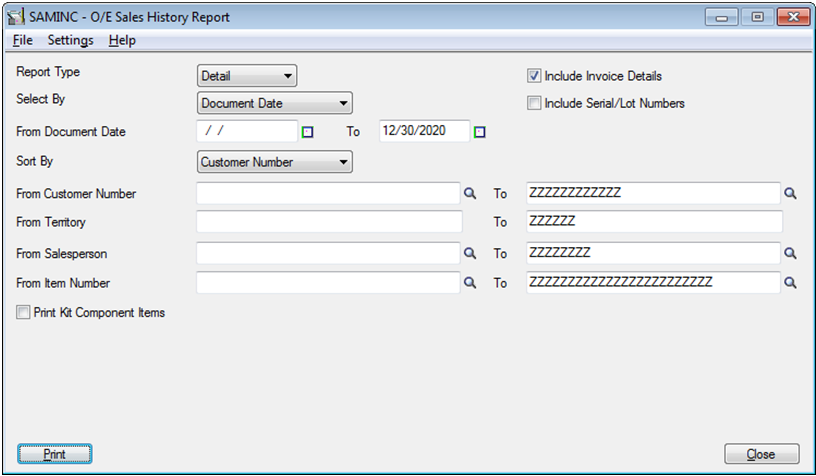Click the Print button
This screenshot has width=816, height=476.
click(x=55, y=454)
